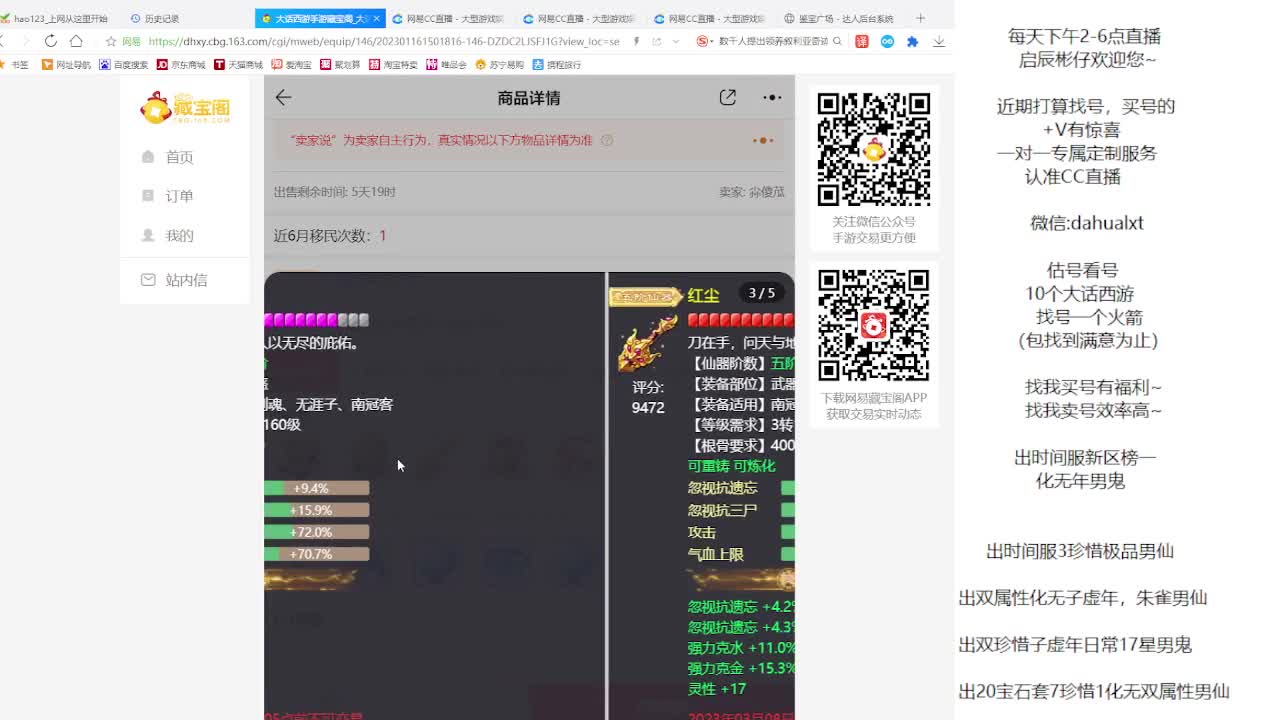Screen dimensions: 1280x720
Task: Click 出售剩余时间: 5天19时 text
Action: click(x=335, y=192)
